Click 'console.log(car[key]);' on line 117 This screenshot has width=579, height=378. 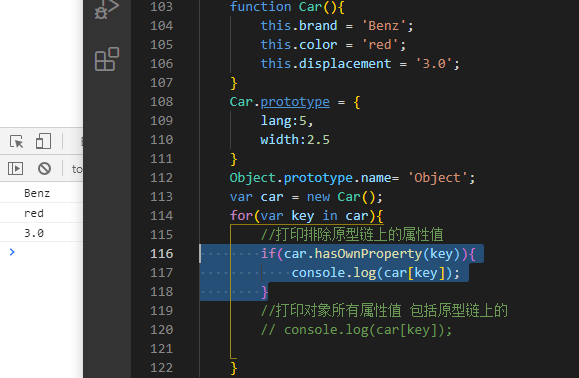[376, 273]
